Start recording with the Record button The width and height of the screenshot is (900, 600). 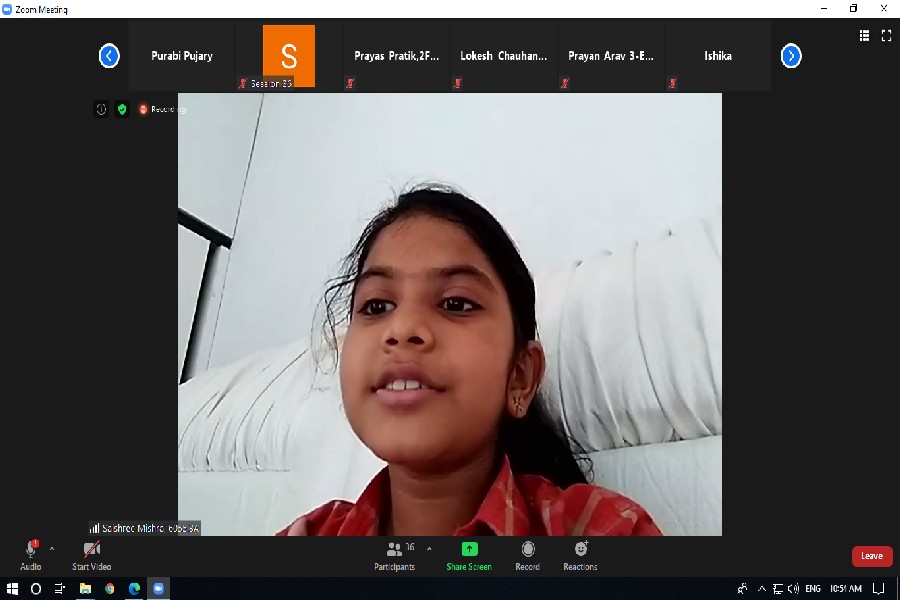pos(528,549)
